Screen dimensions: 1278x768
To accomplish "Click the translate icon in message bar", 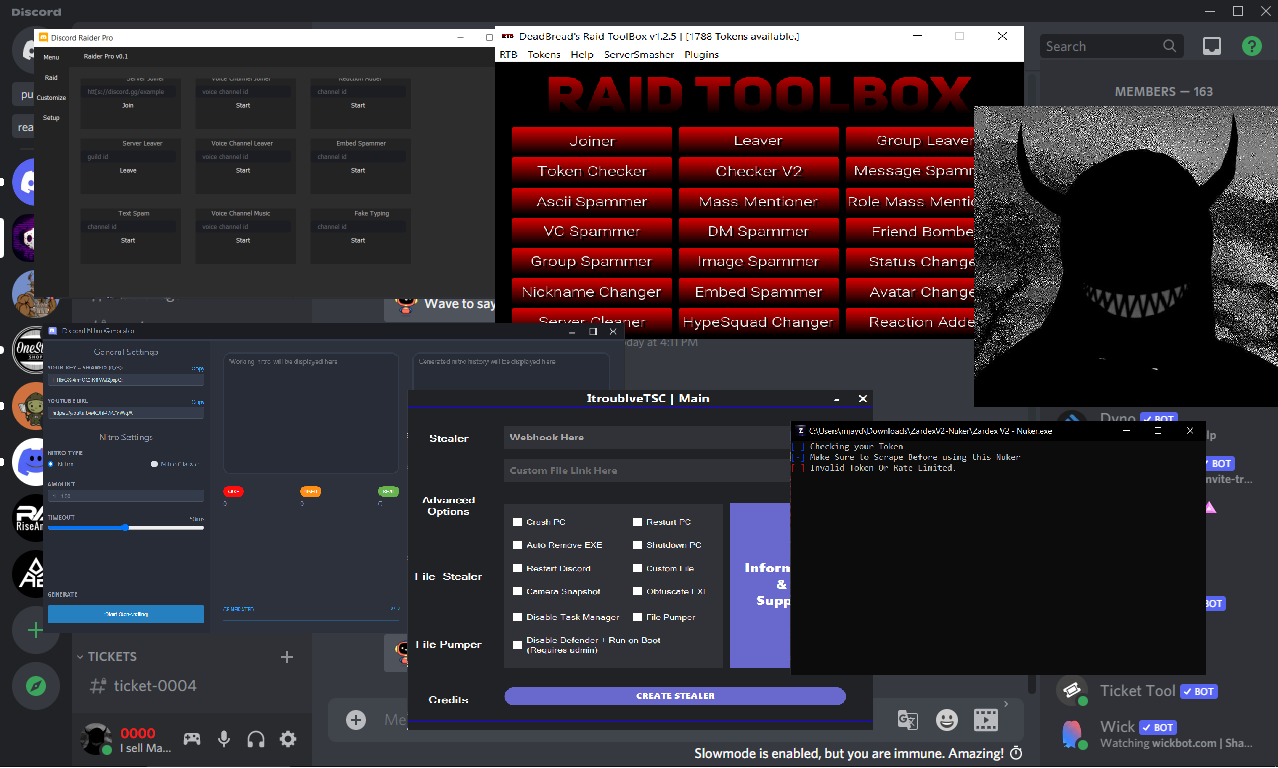I will coord(908,720).
